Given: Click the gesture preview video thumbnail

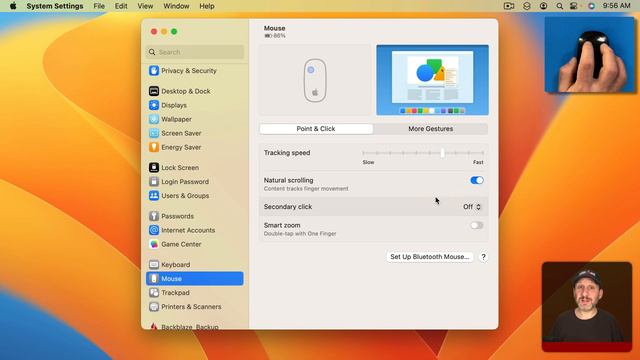Looking at the screenshot, I should coord(432,80).
